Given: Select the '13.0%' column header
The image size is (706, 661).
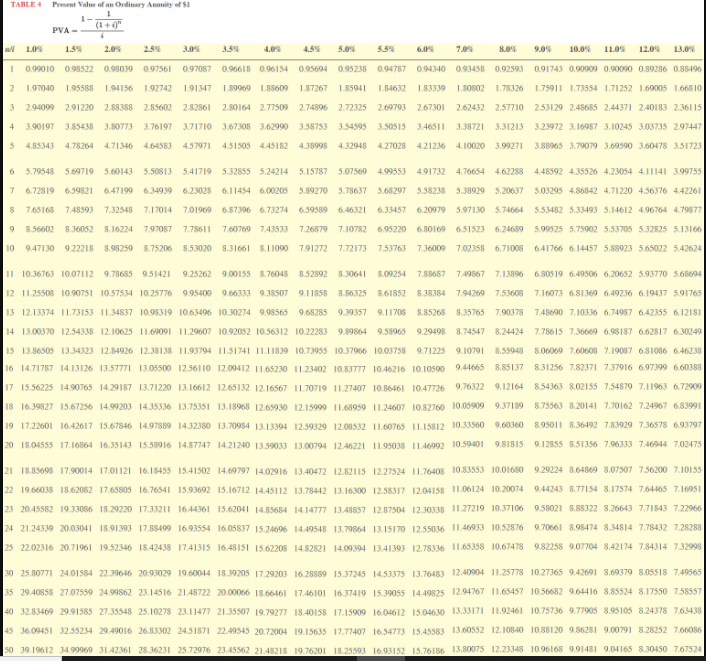Looking at the screenshot, I should tap(684, 49).
